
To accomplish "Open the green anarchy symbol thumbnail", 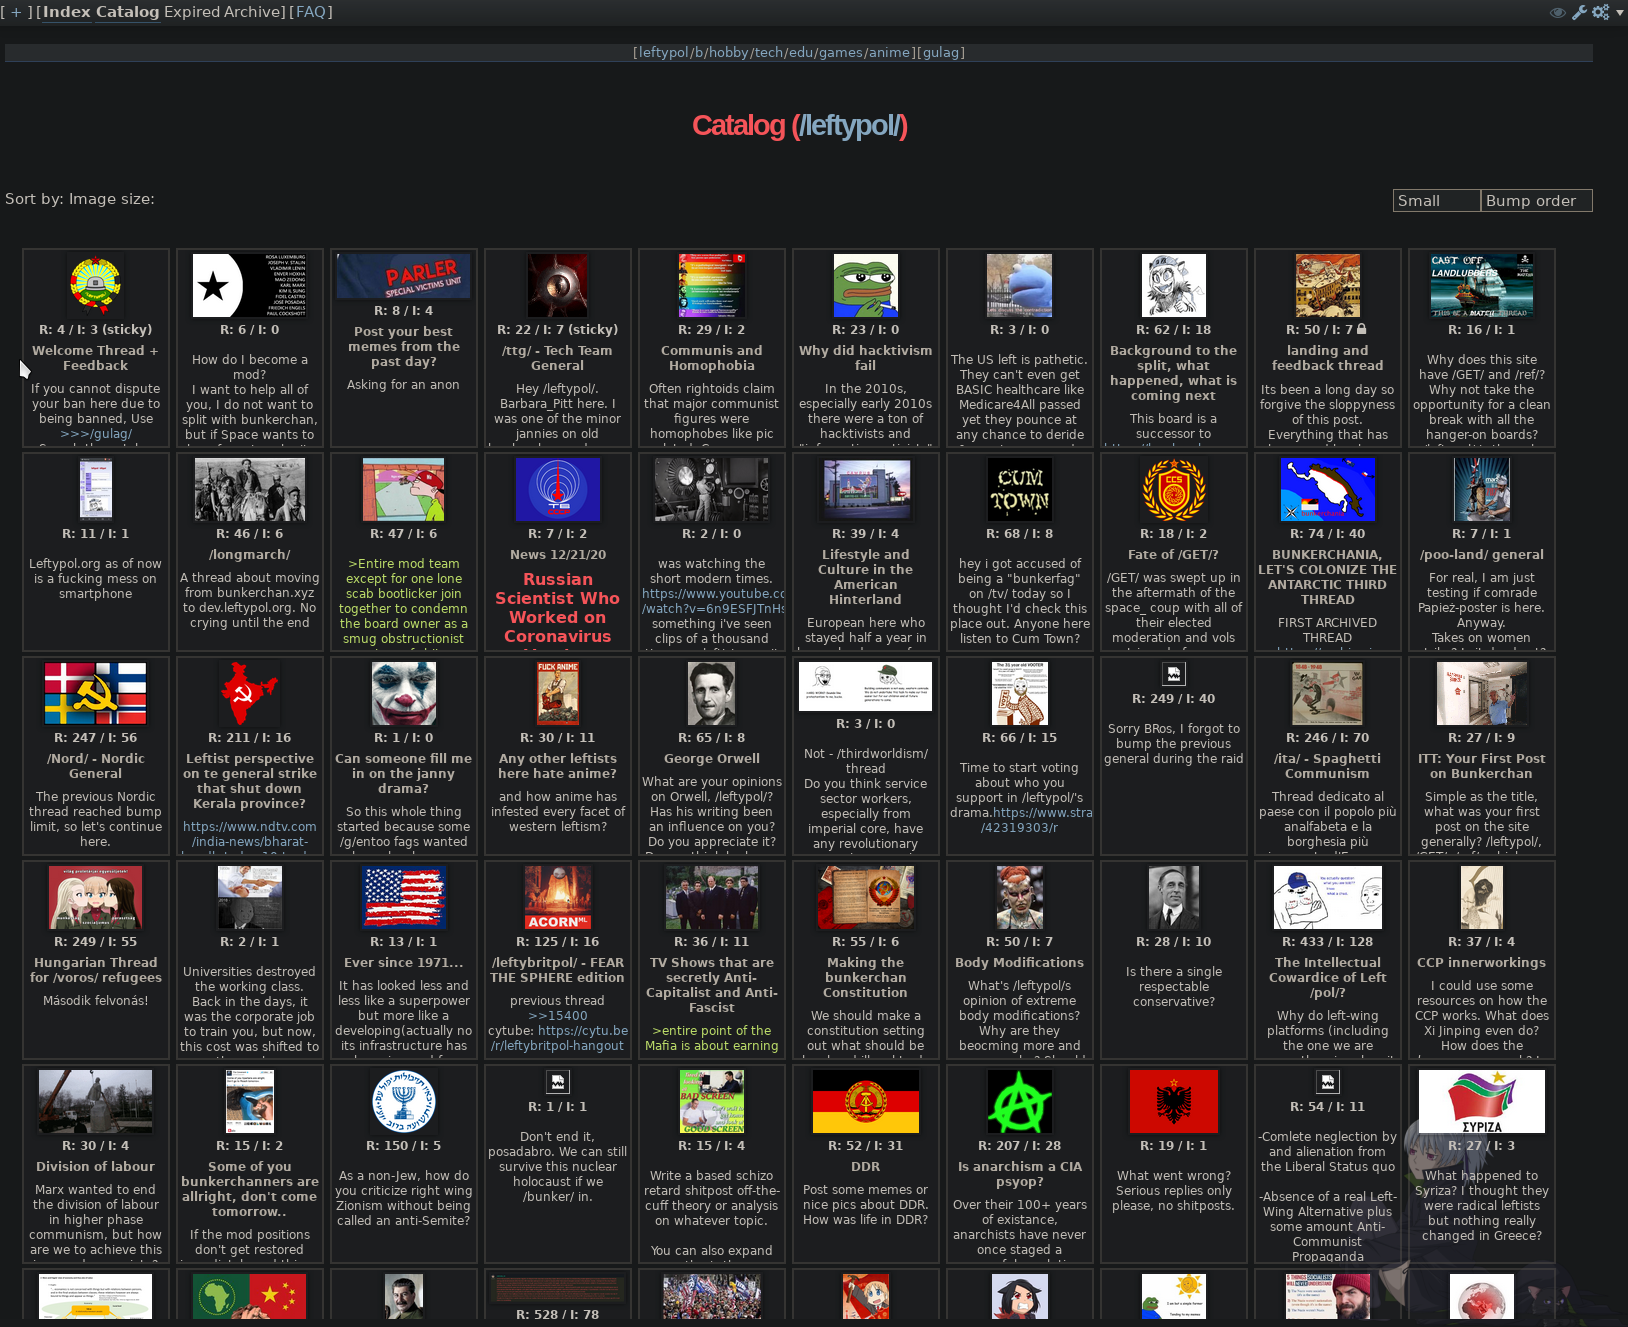I will pyautogui.click(x=1019, y=1101).
